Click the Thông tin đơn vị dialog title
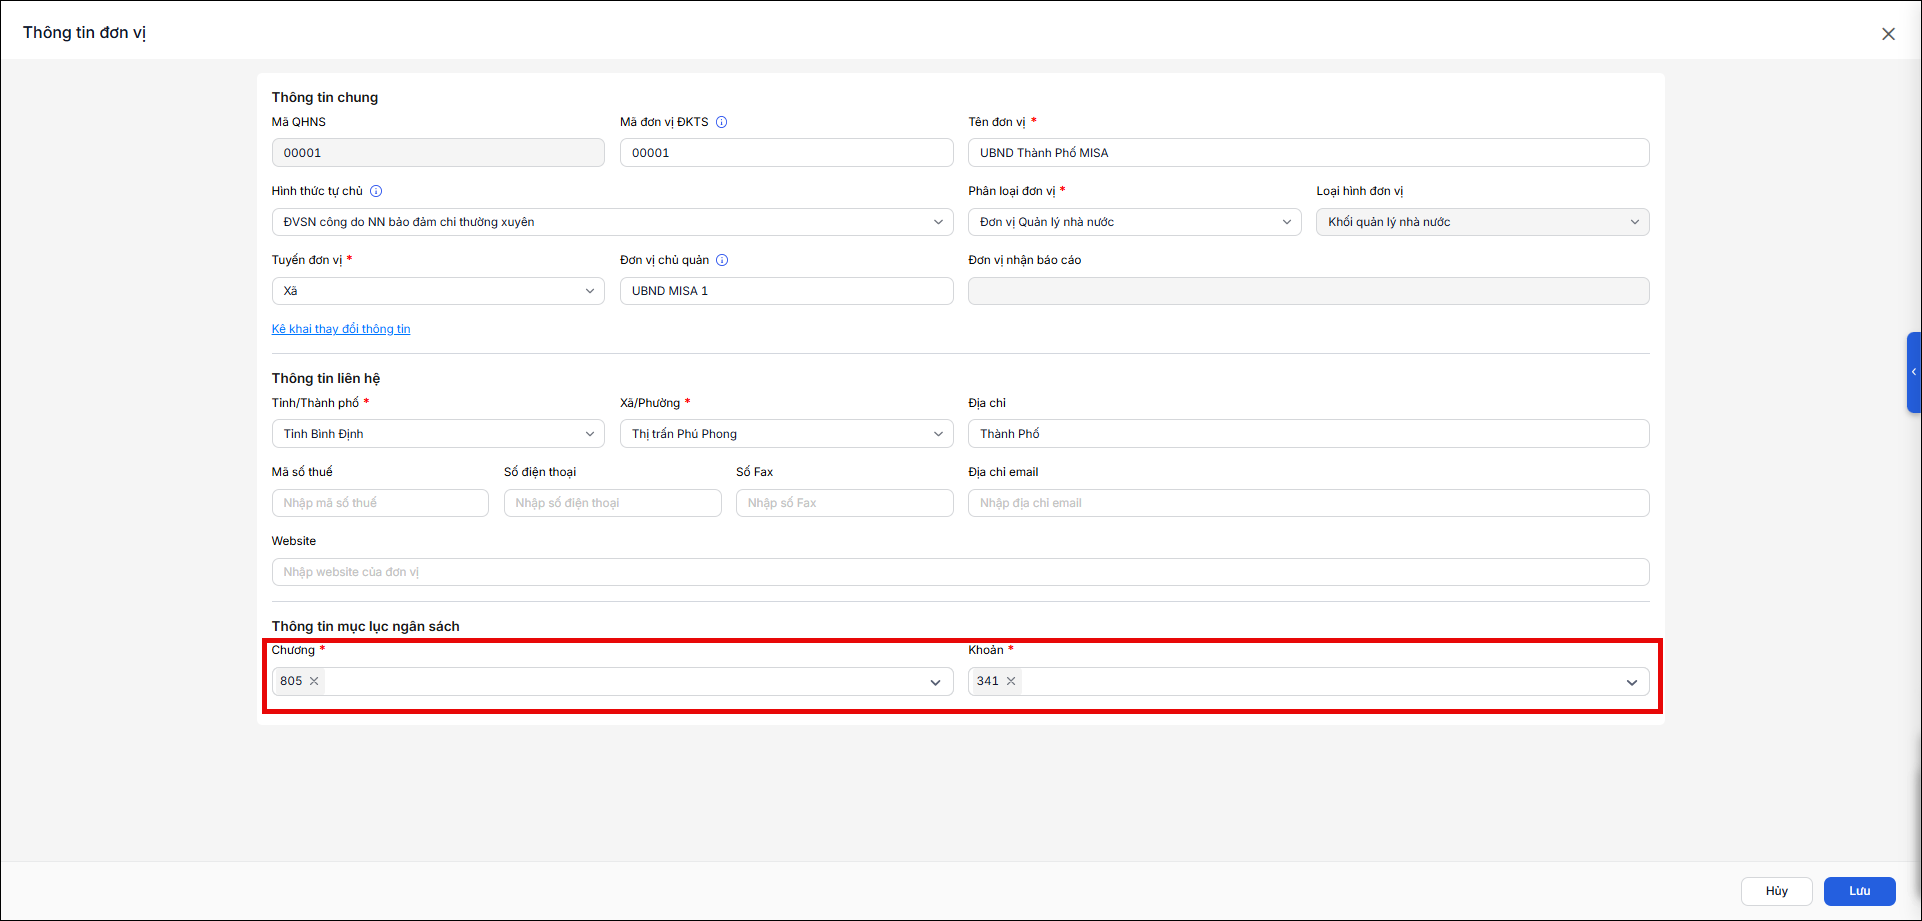 coord(85,33)
